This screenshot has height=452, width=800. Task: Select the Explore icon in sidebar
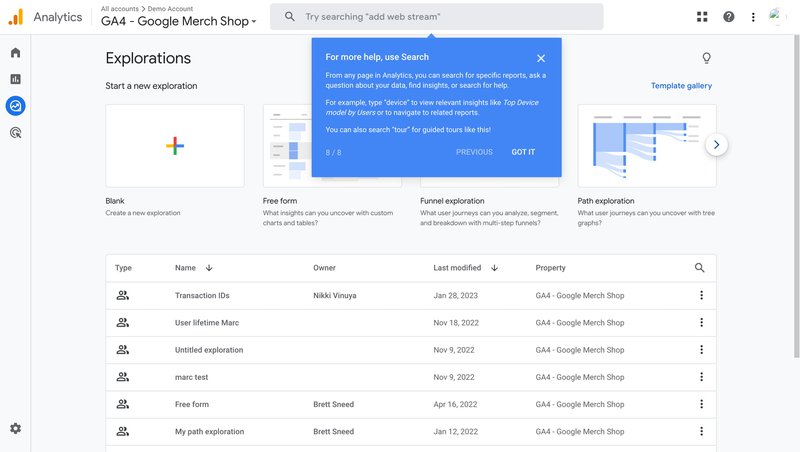15,105
